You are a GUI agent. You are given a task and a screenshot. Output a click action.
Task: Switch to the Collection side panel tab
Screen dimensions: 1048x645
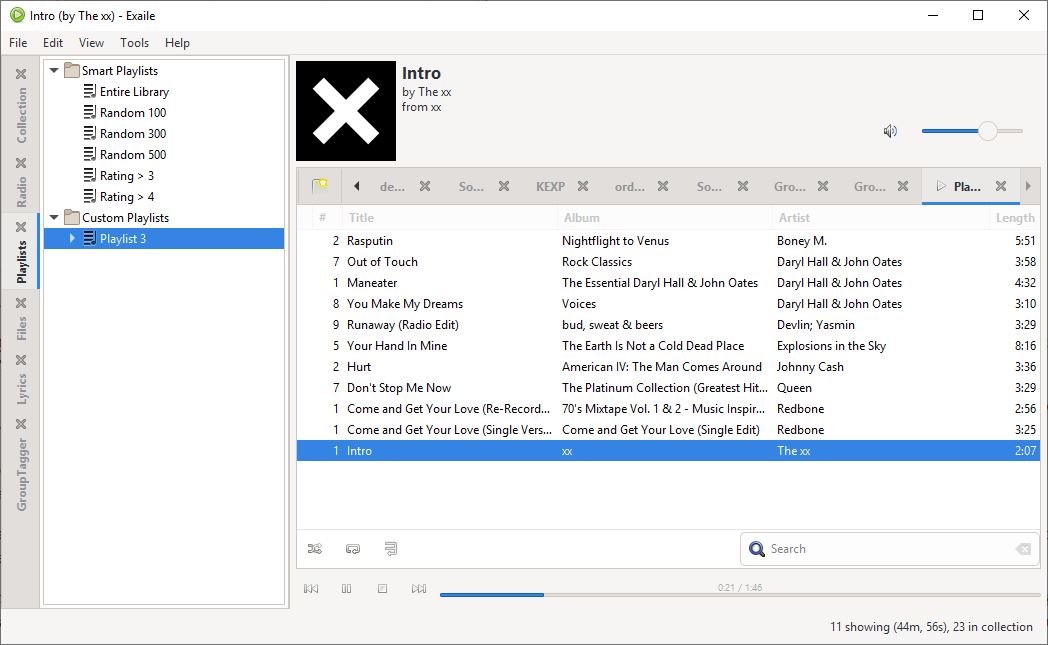(22, 115)
